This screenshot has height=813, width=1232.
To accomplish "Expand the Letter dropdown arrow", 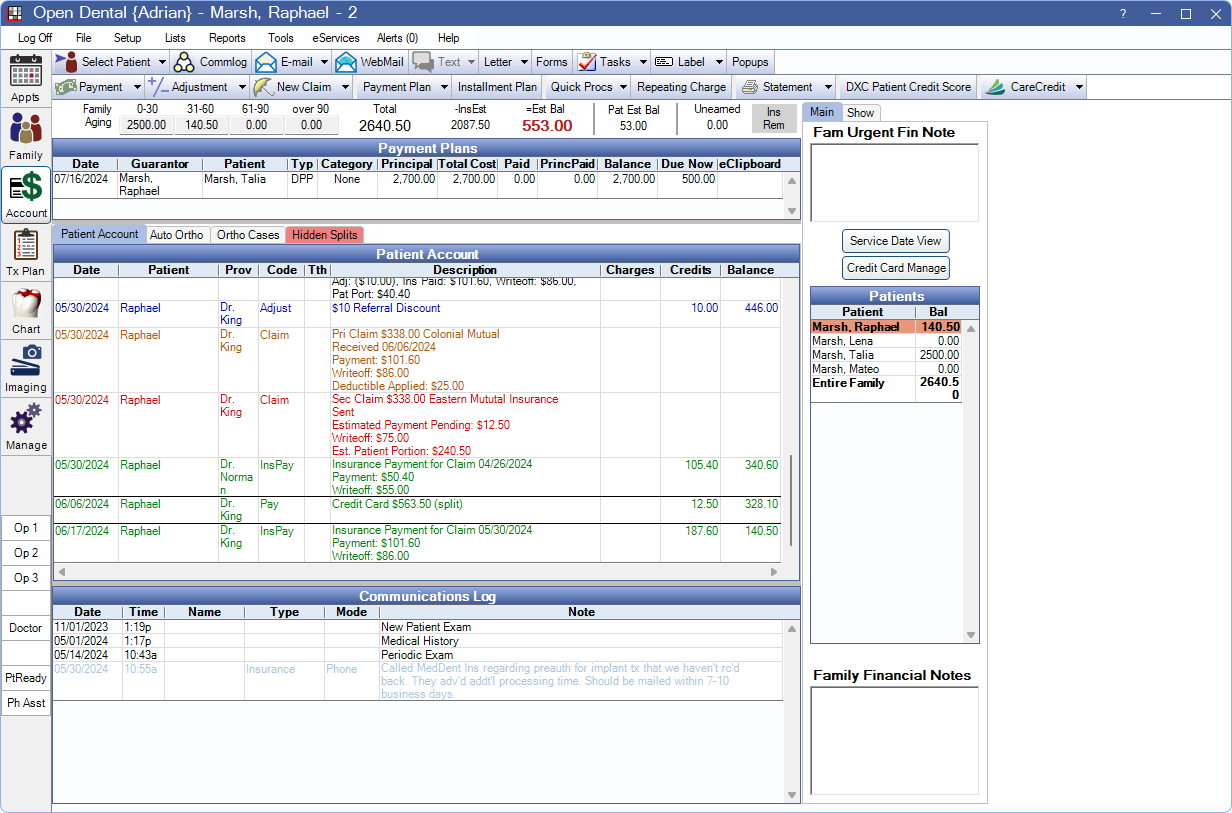I will point(524,62).
